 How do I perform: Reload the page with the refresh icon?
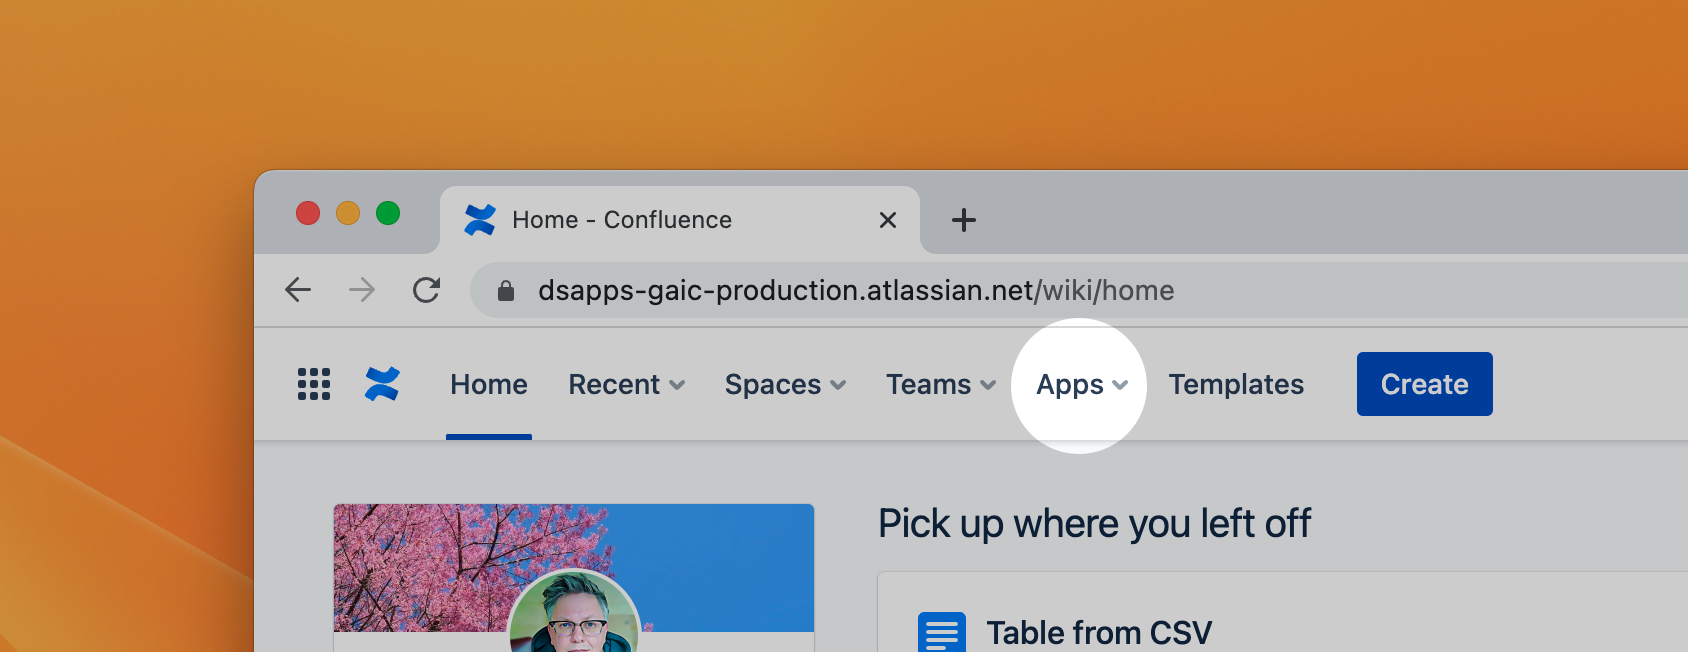(x=427, y=290)
